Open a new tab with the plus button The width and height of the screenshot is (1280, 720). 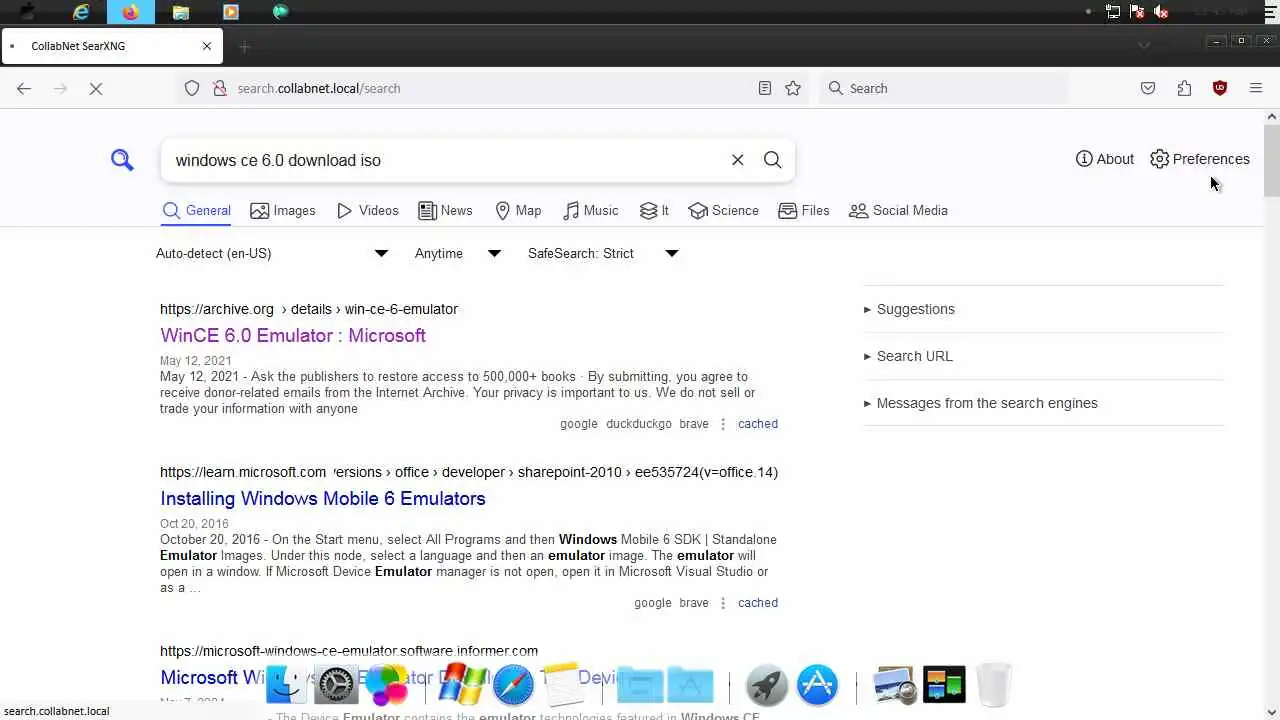coord(244,46)
